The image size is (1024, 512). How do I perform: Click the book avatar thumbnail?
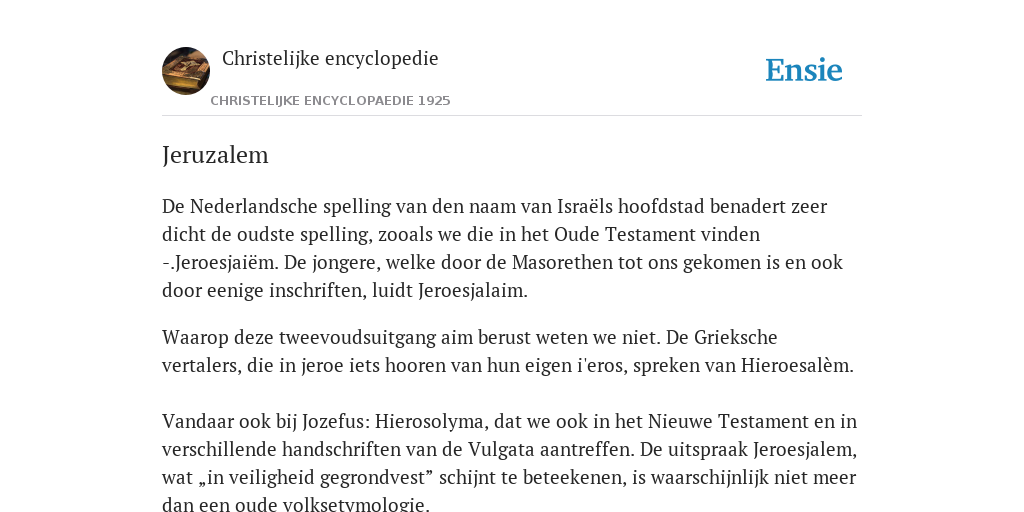[x=186, y=71]
